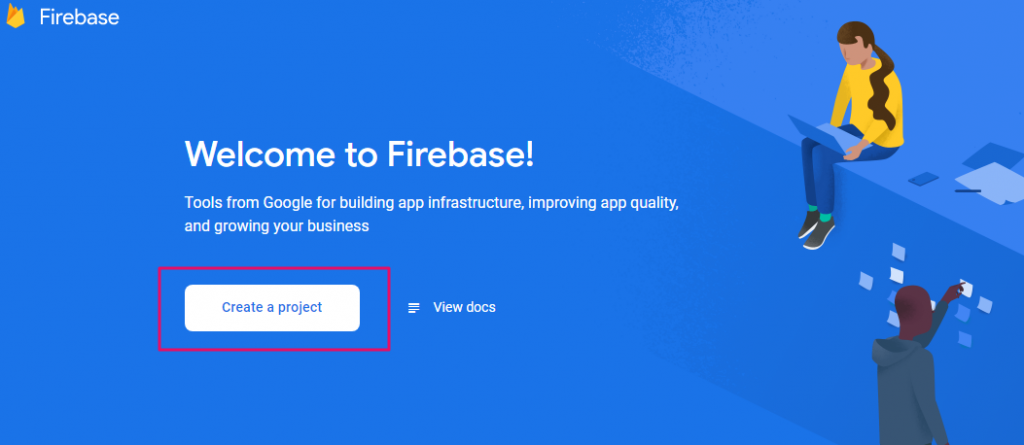Click the small dark blue tablet on ledge

pyautogui.click(x=923, y=178)
